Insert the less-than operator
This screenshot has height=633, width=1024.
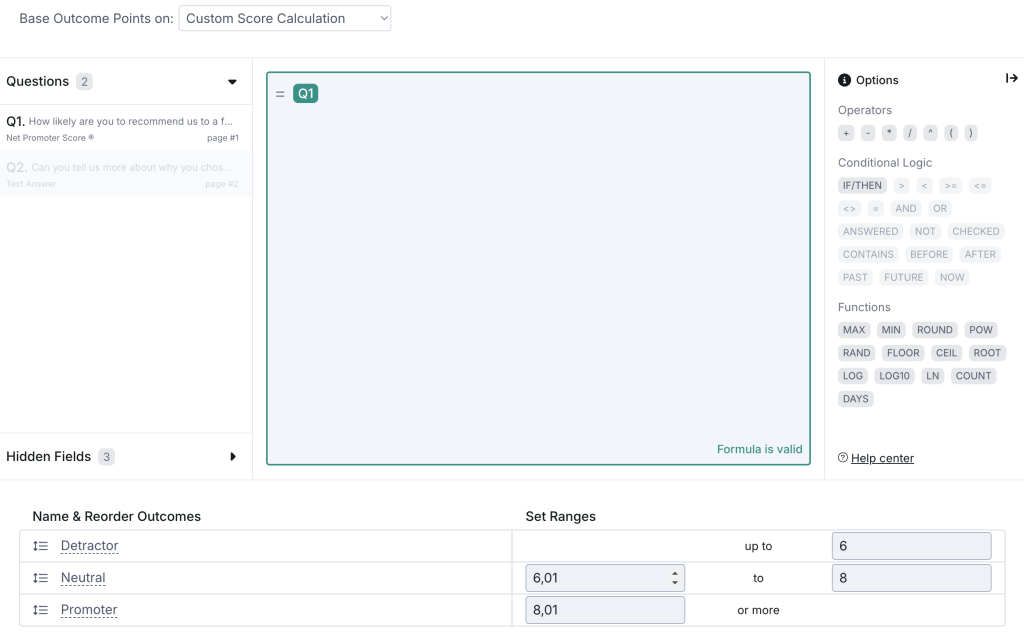click(x=925, y=186)
